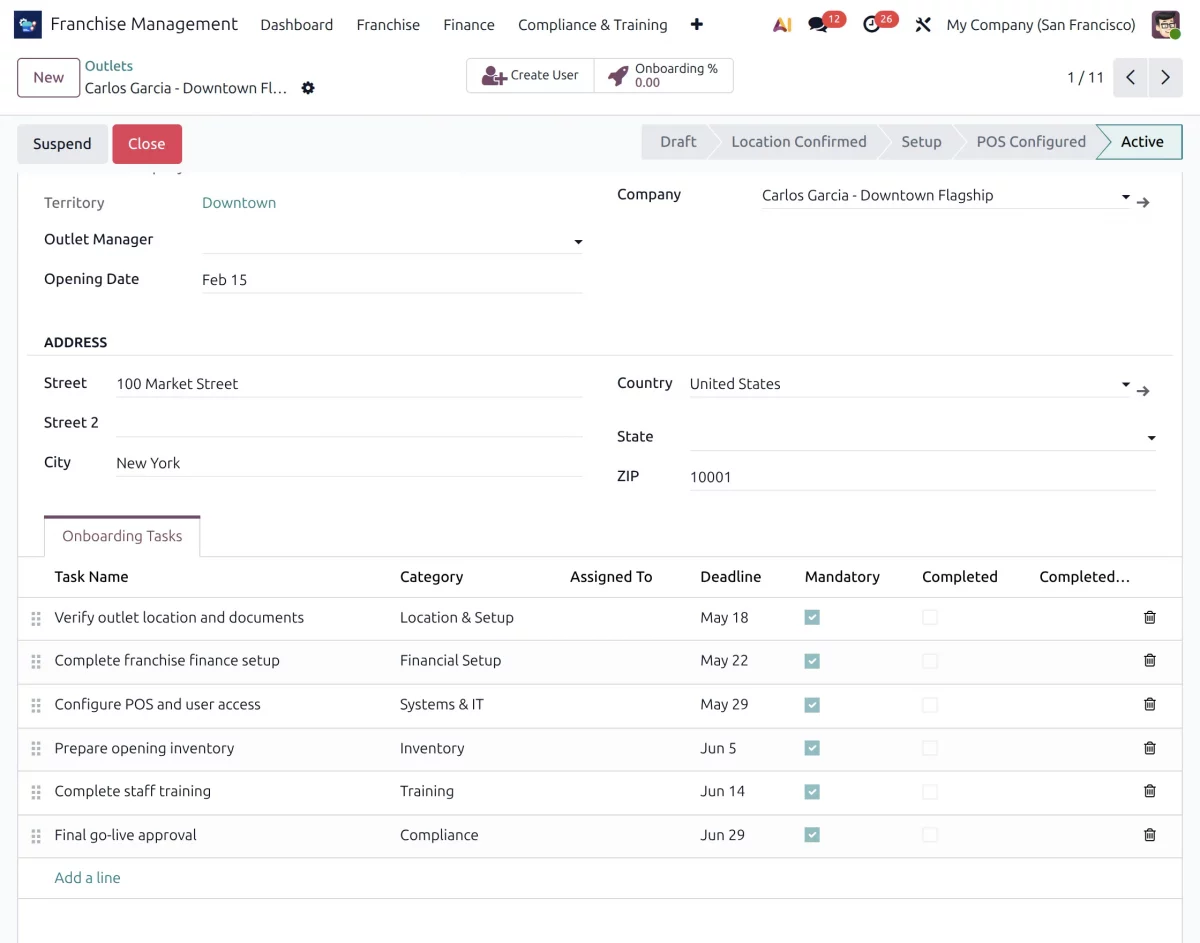Toggle Mandatory for Final go-live approval
Viewport: 1200px width, 943px height.
[812, 835]
